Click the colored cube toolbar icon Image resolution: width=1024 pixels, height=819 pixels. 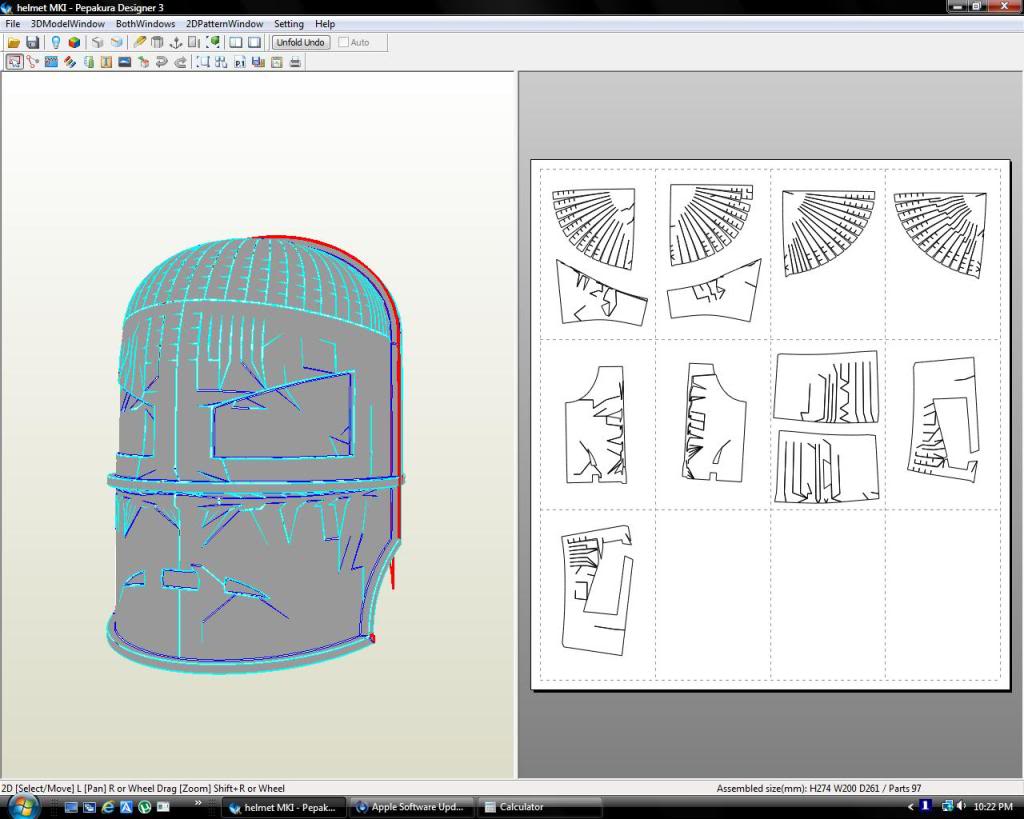click(75, 43)
